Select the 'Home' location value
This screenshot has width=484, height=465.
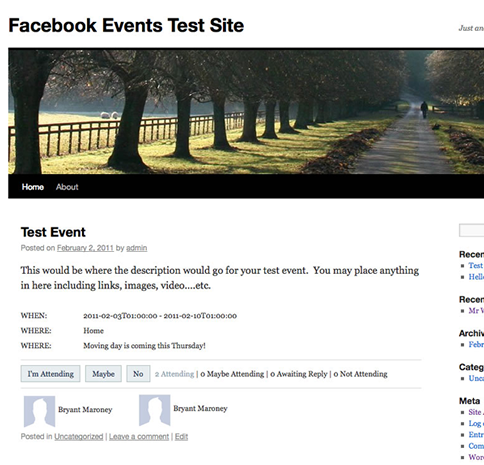pos(94,331)
